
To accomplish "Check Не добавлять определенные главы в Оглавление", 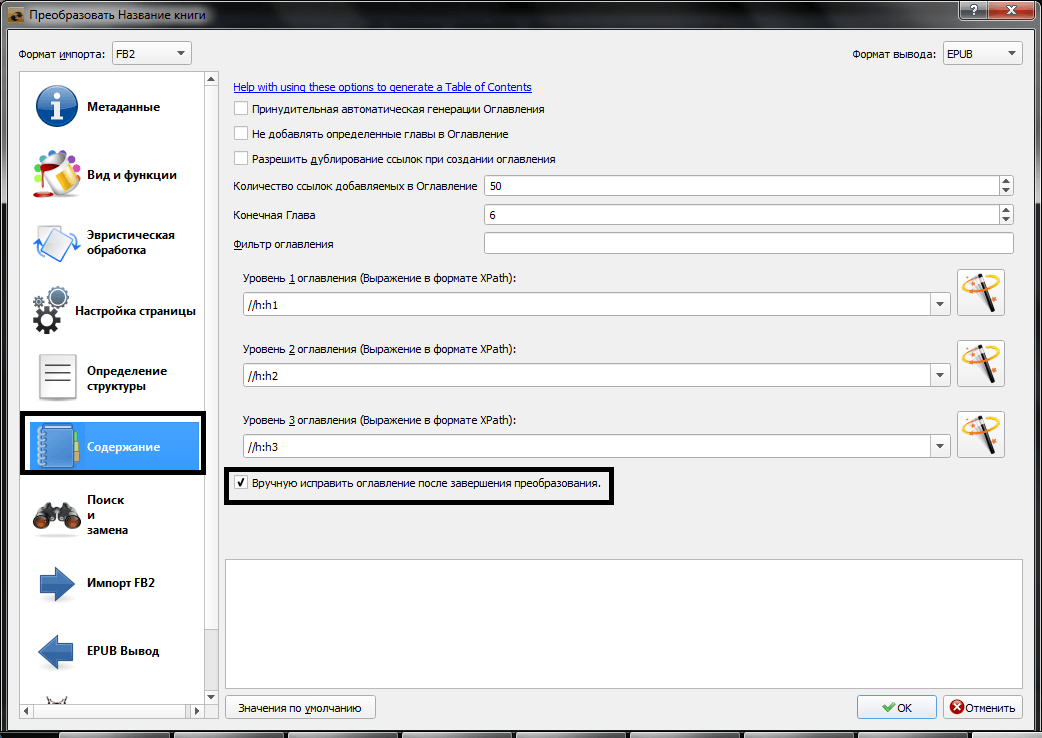I will click(x=240, y=133).
